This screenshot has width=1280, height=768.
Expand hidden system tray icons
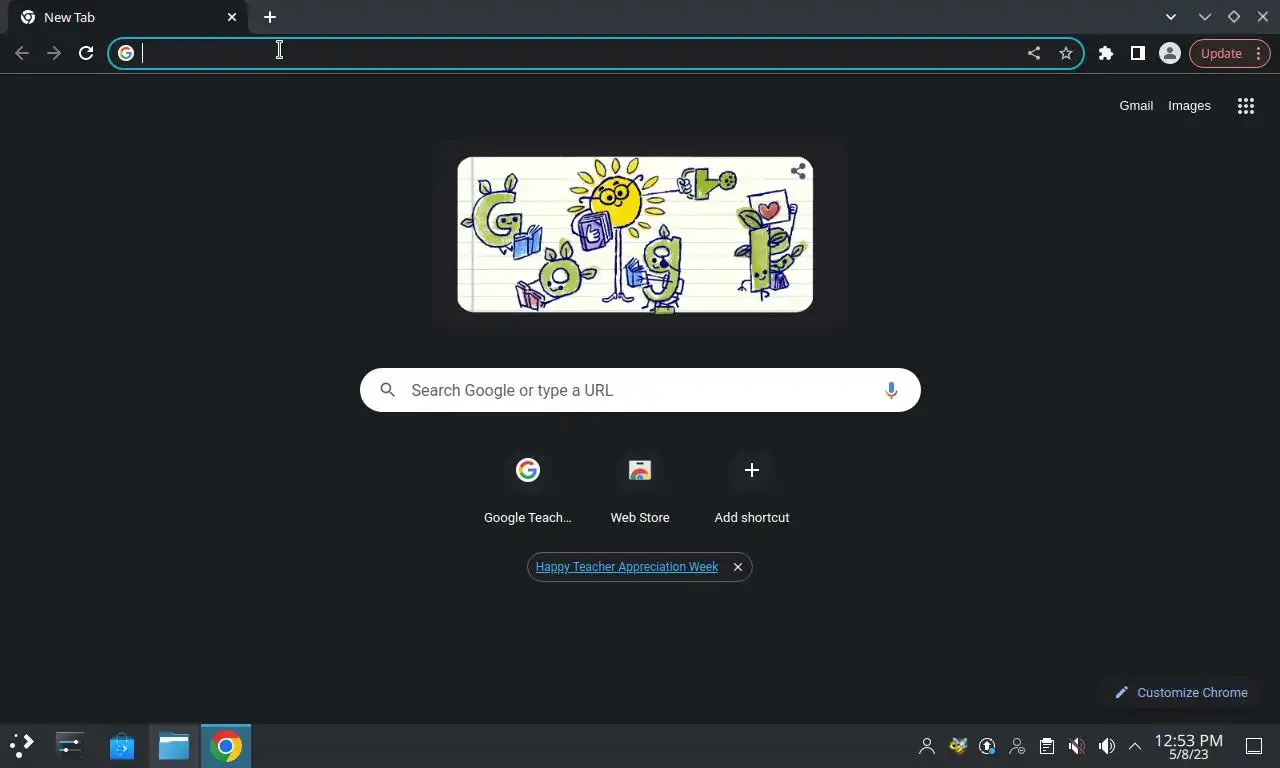(1135, 746)
